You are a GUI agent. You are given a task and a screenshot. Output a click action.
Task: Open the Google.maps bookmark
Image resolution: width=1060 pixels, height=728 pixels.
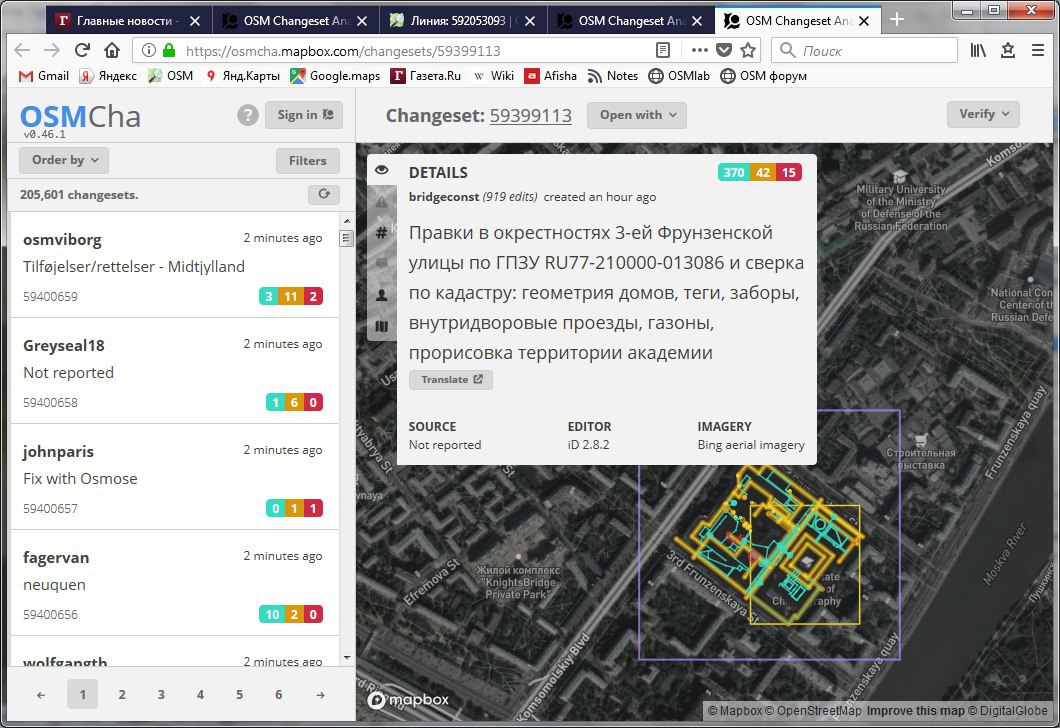tap(335, 76)
